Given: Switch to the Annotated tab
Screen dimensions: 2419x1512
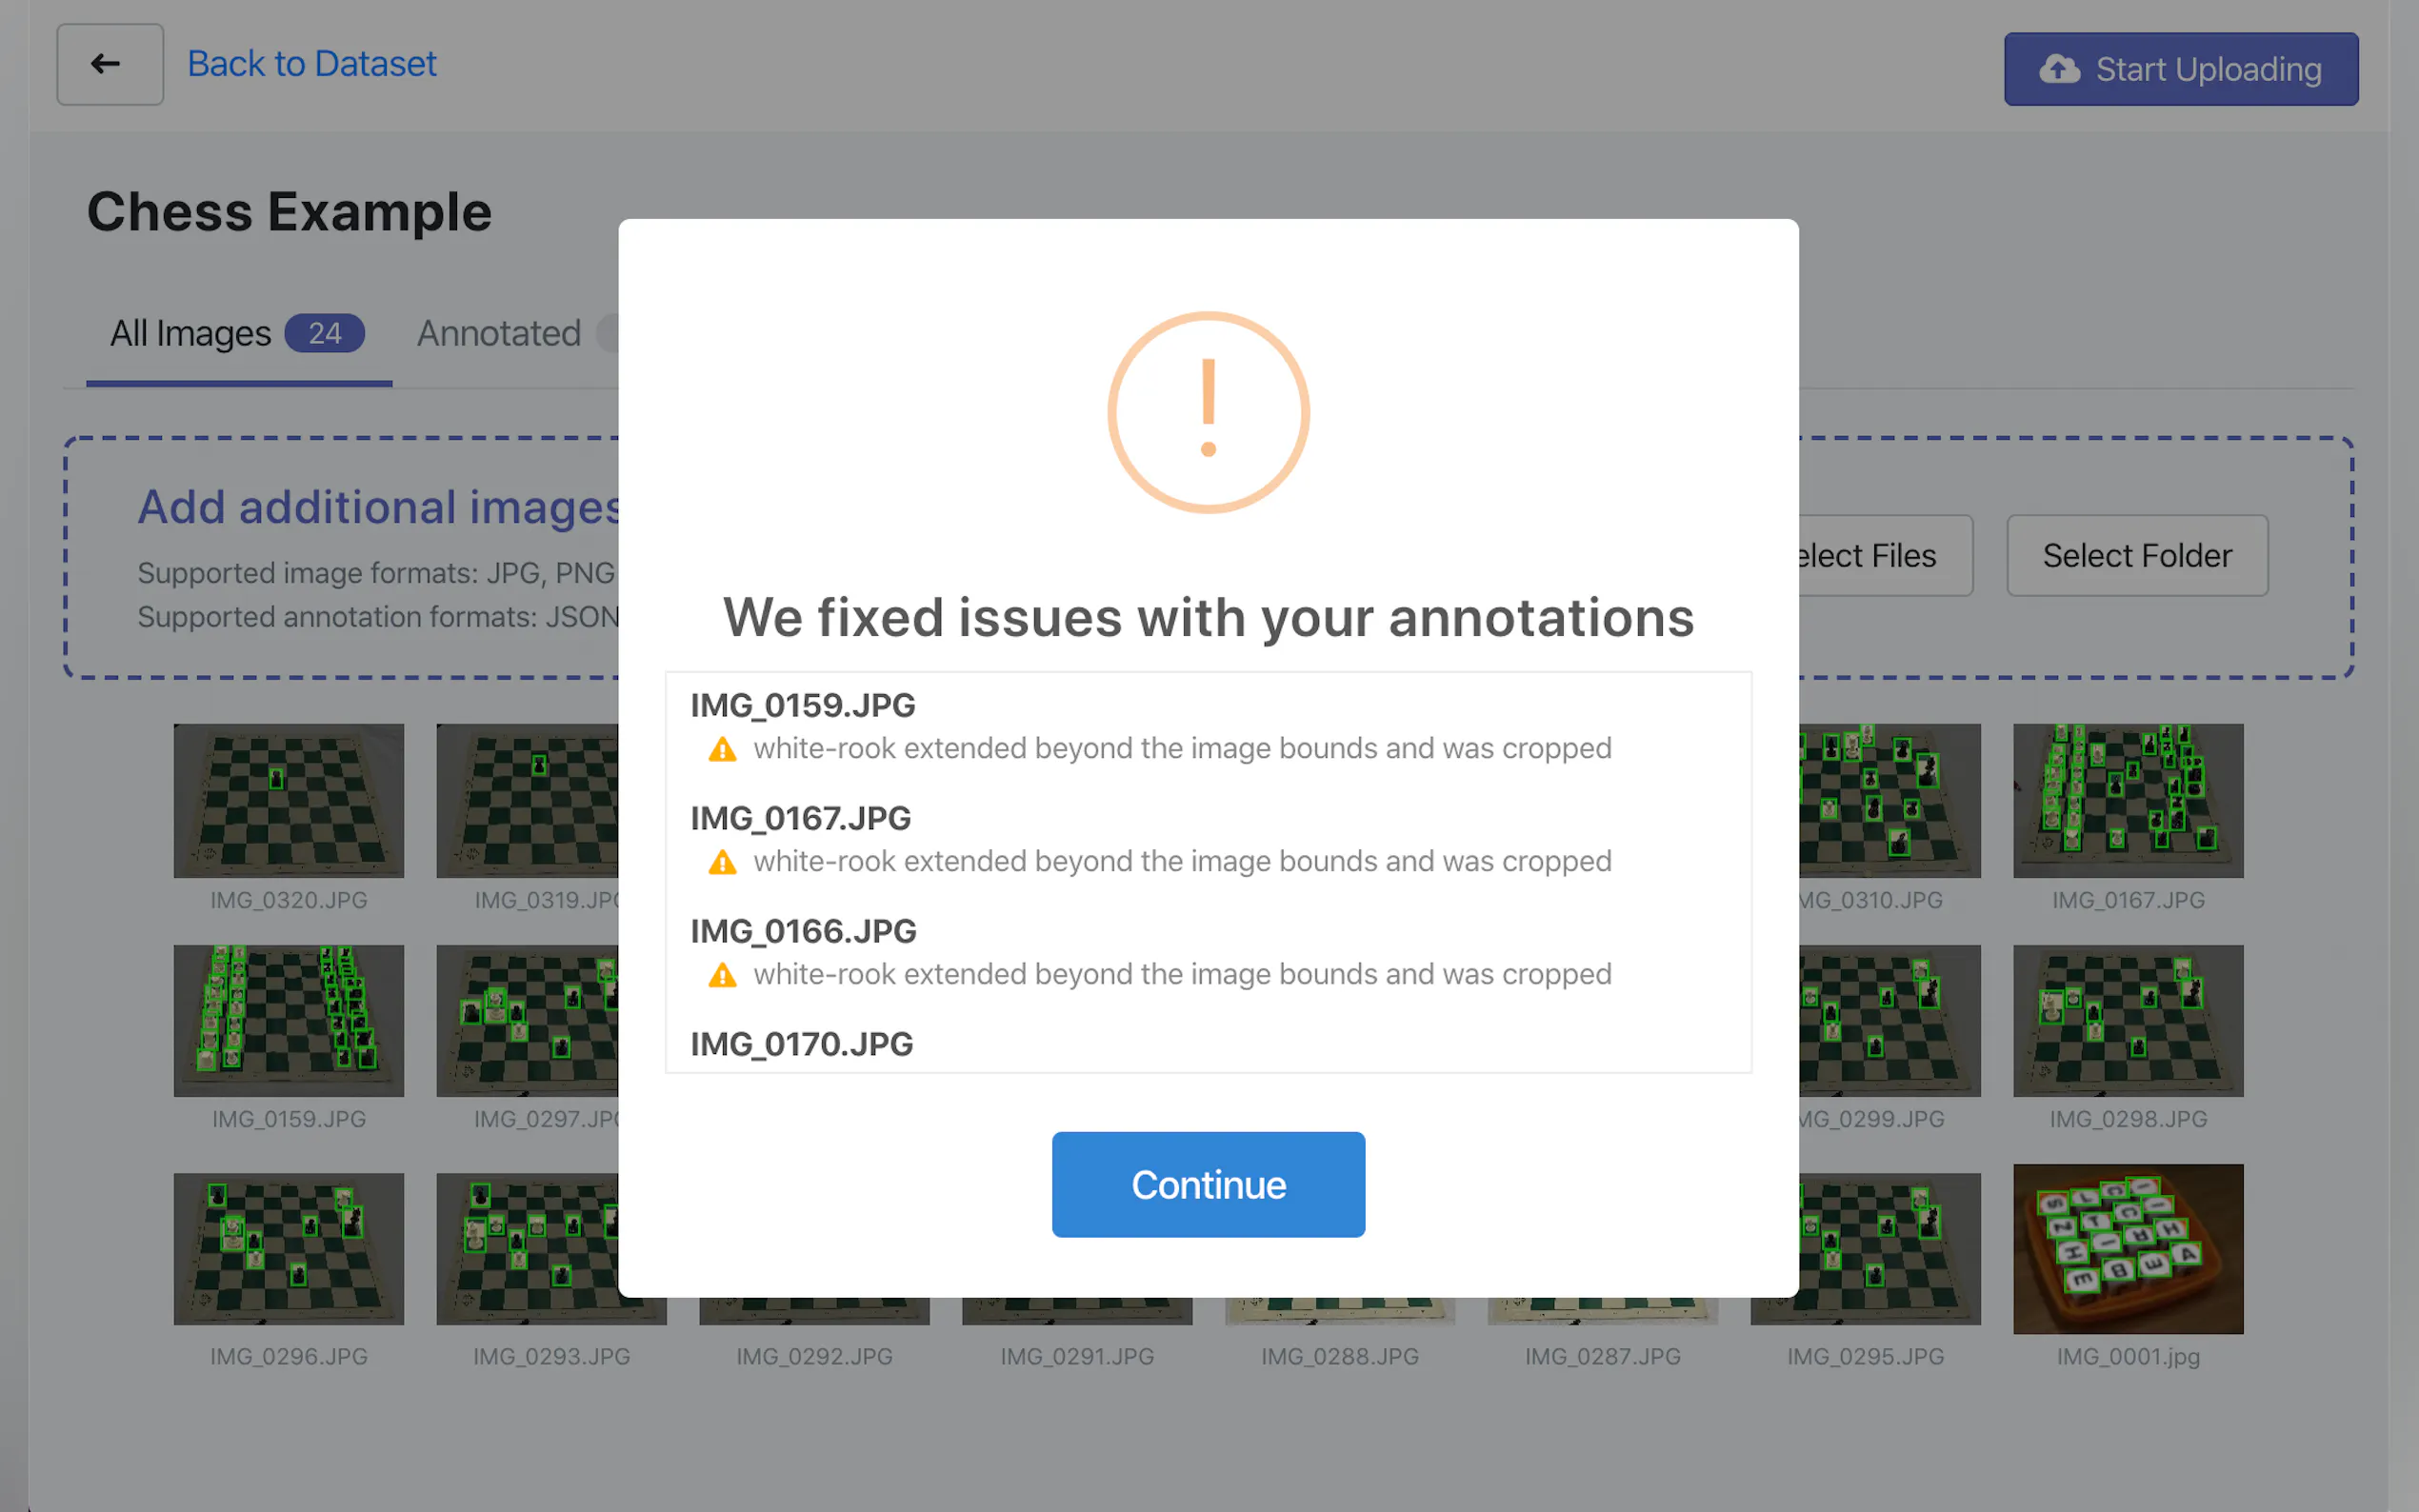Looking at the screenshot, I should point(499,334).
